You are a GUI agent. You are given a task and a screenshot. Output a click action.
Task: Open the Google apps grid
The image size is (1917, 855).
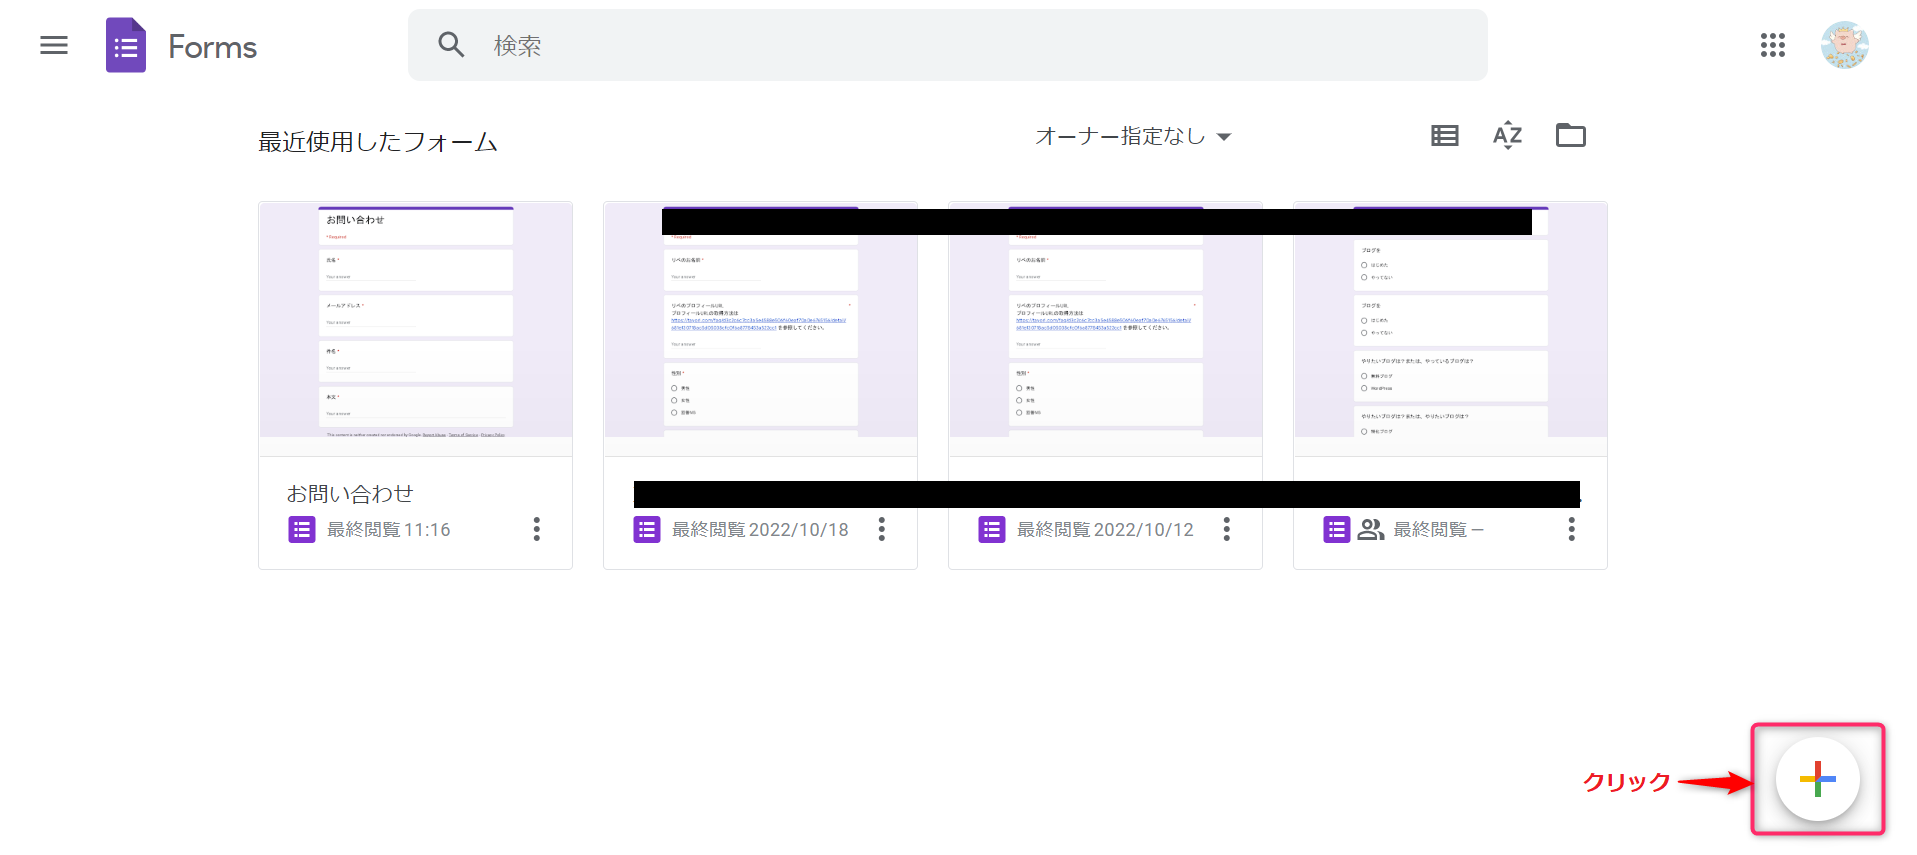(1772, 45)
